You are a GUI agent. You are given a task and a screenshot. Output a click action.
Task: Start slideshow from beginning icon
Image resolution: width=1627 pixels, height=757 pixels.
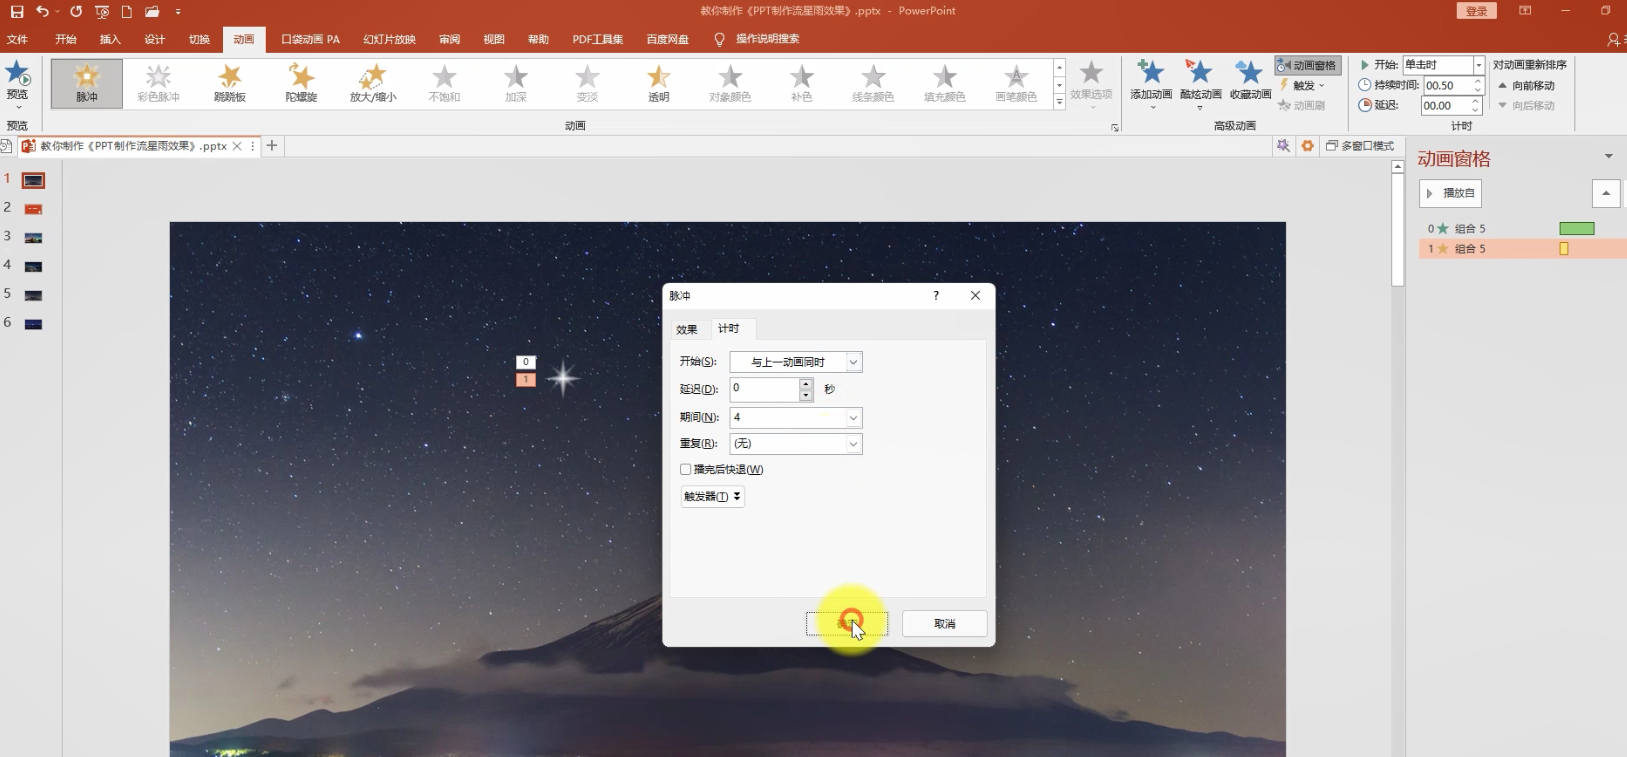click(102, 11)
